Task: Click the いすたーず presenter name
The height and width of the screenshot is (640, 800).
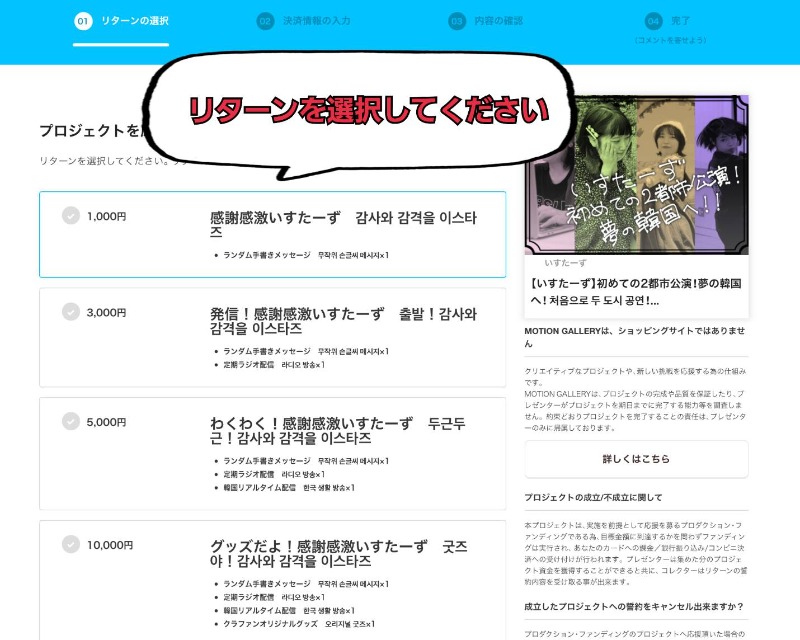Action: point(565,263)
